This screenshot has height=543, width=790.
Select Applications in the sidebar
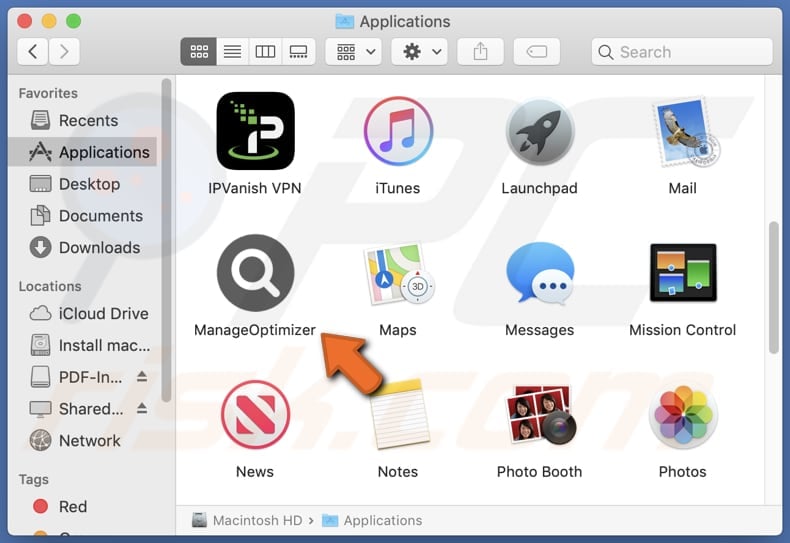pos(84,152)
